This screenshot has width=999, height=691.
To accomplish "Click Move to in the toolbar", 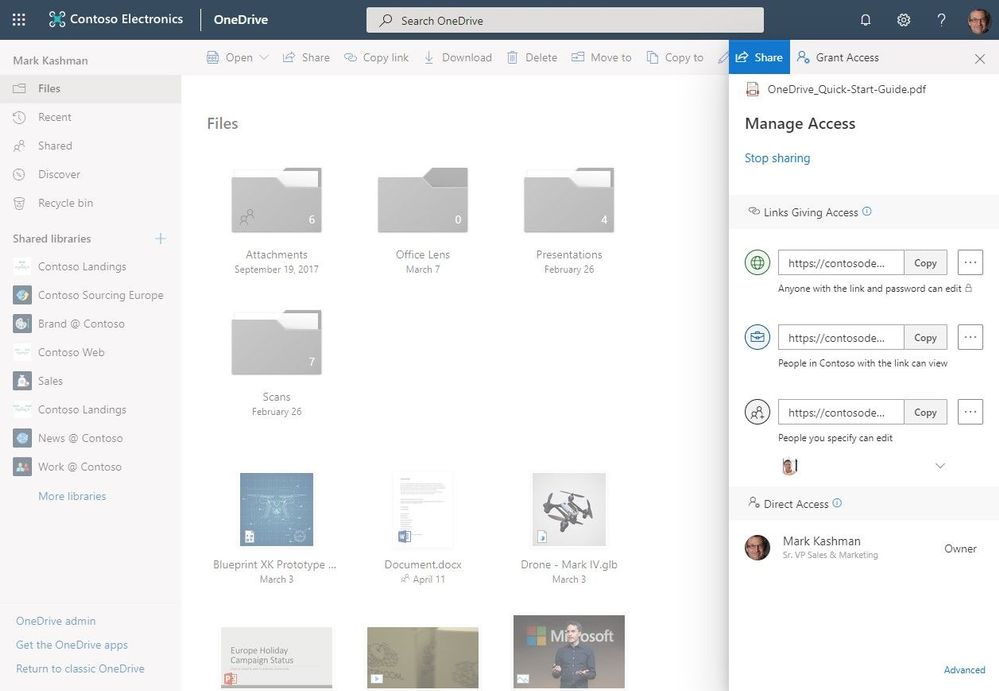I will tap(601, 57).
